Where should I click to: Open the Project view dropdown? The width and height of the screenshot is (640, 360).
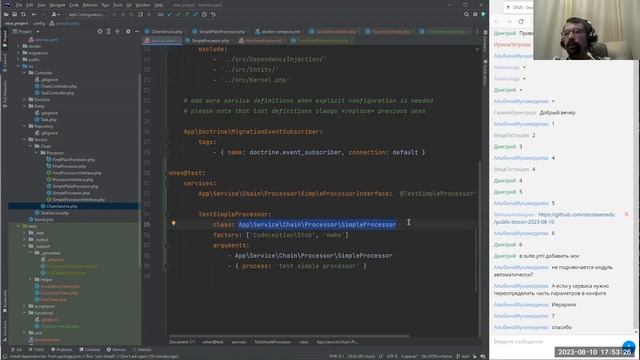click(26, 31)
